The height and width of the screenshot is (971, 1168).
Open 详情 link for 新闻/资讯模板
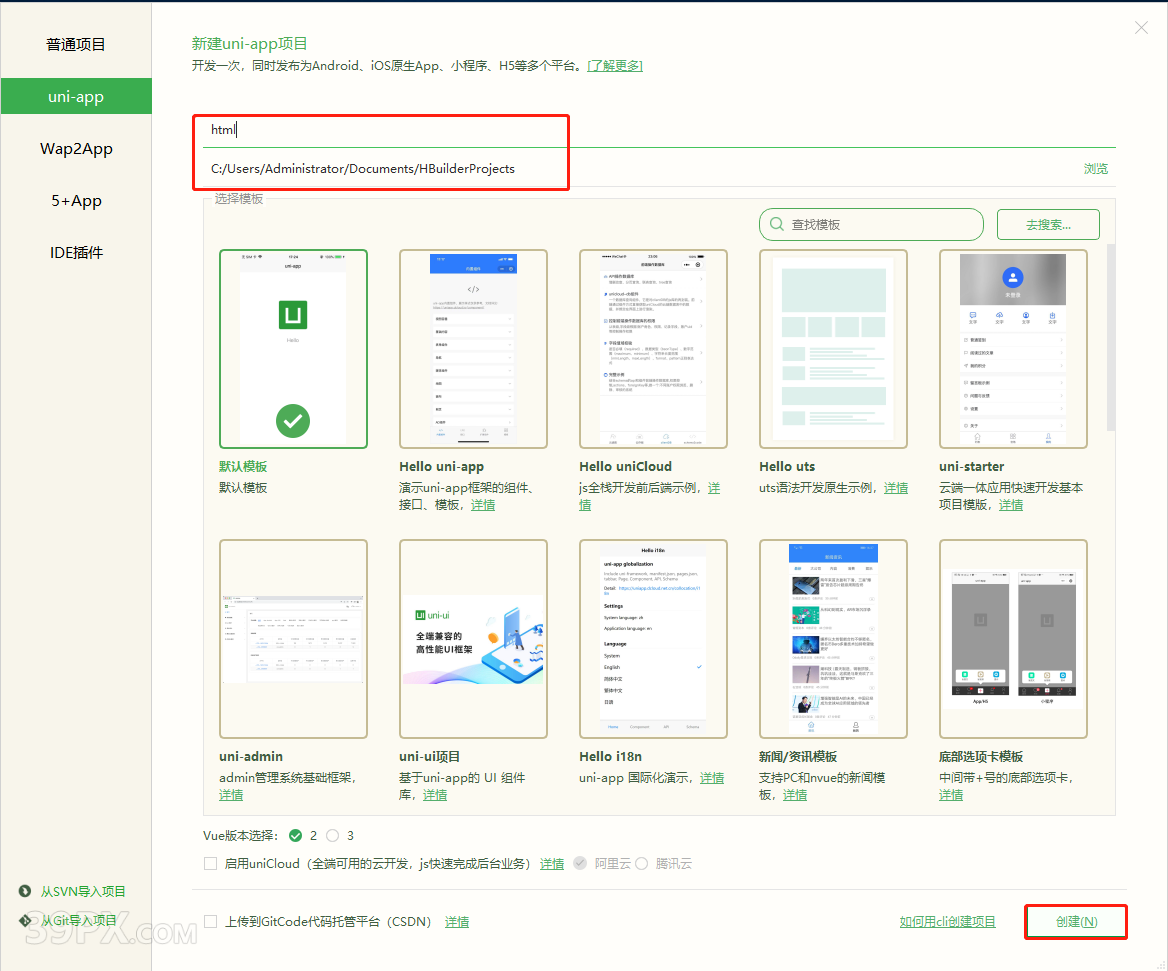pos(795,795)
